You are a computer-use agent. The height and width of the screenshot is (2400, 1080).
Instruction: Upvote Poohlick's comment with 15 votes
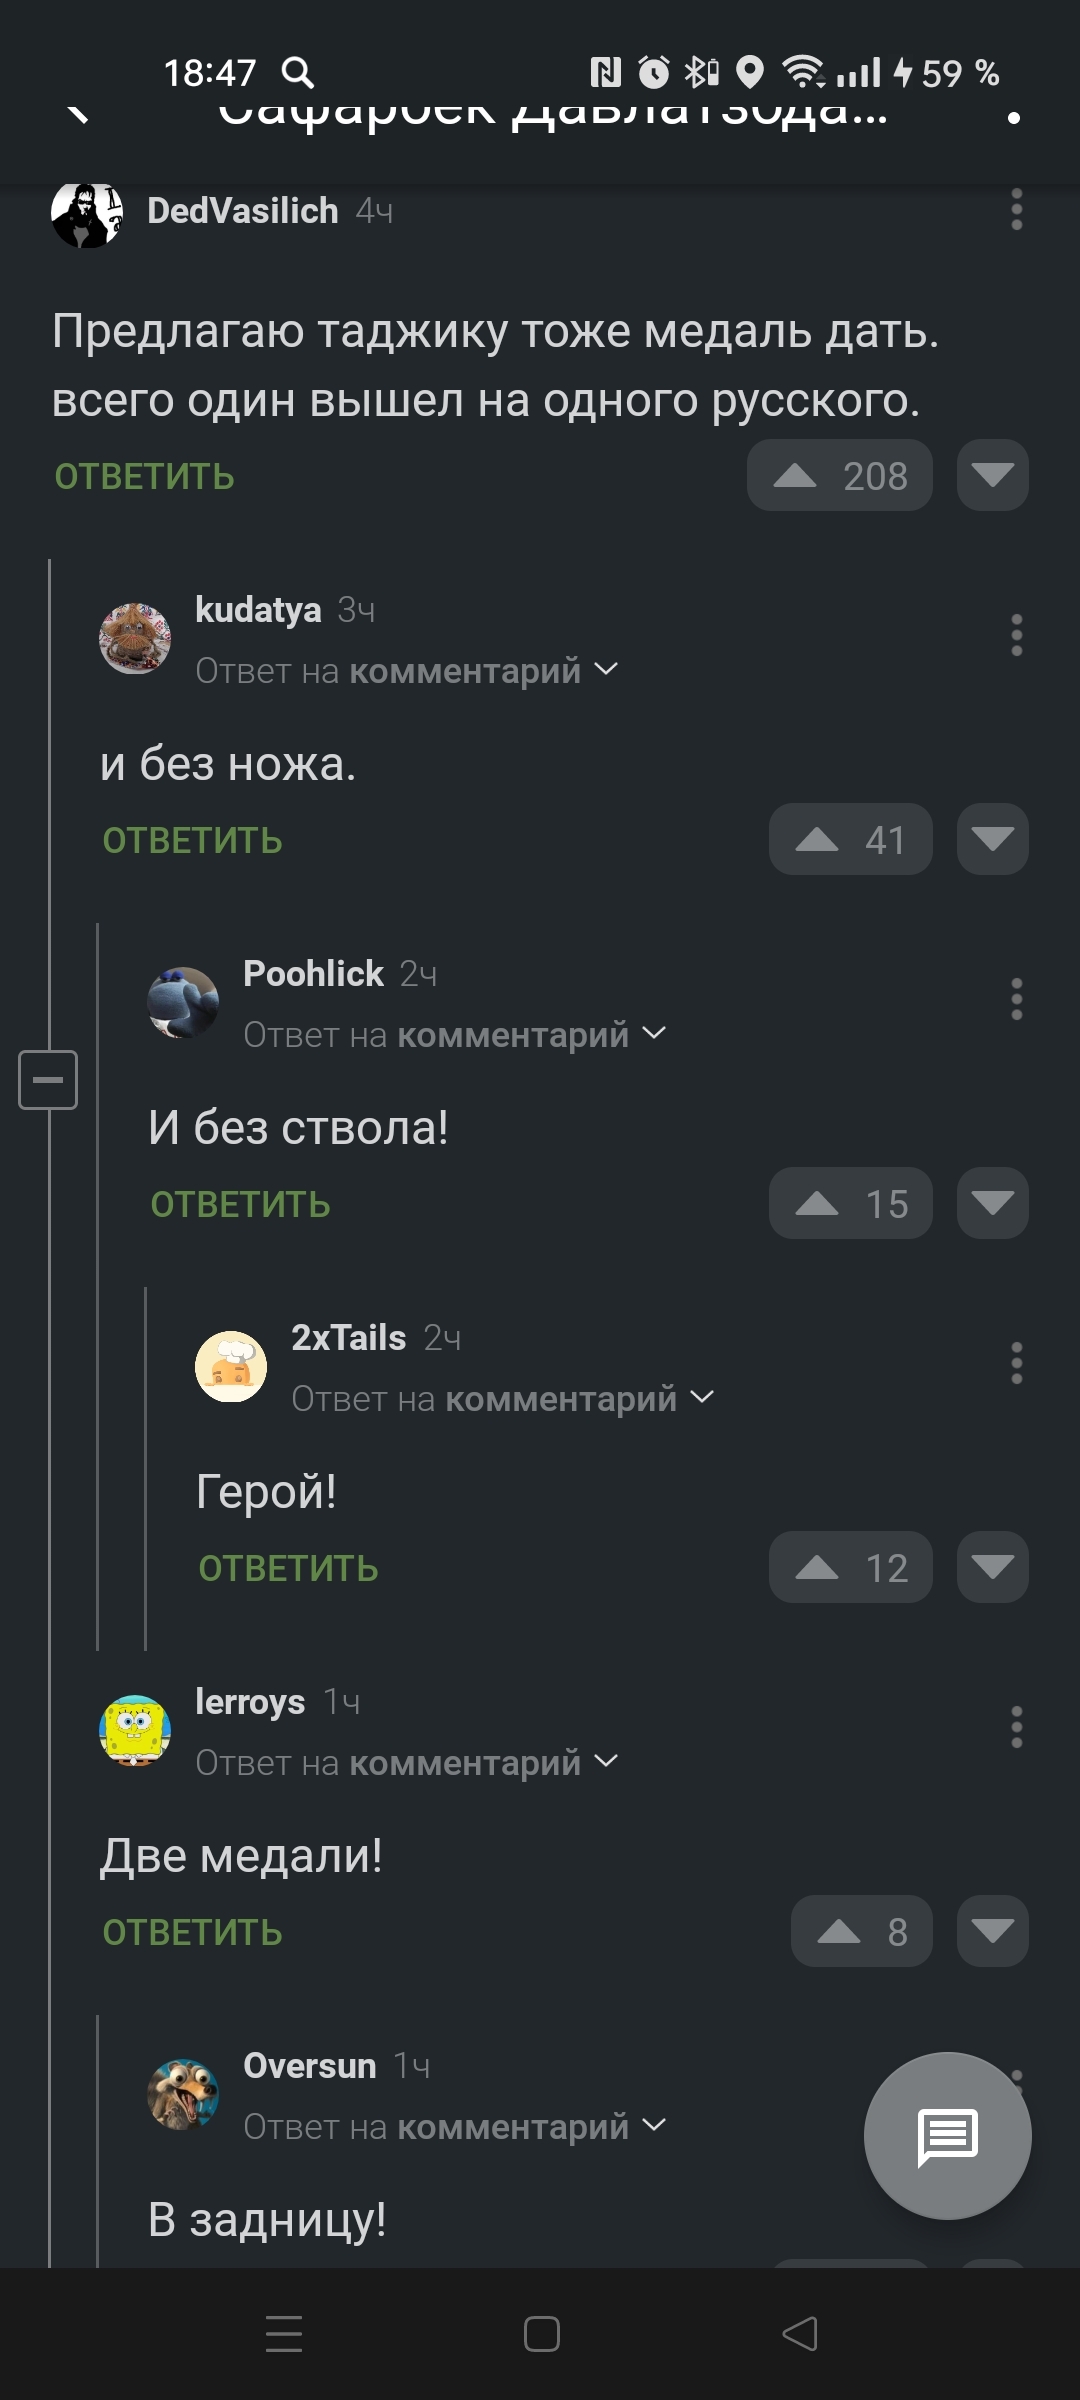click(x=818, y=1204)
